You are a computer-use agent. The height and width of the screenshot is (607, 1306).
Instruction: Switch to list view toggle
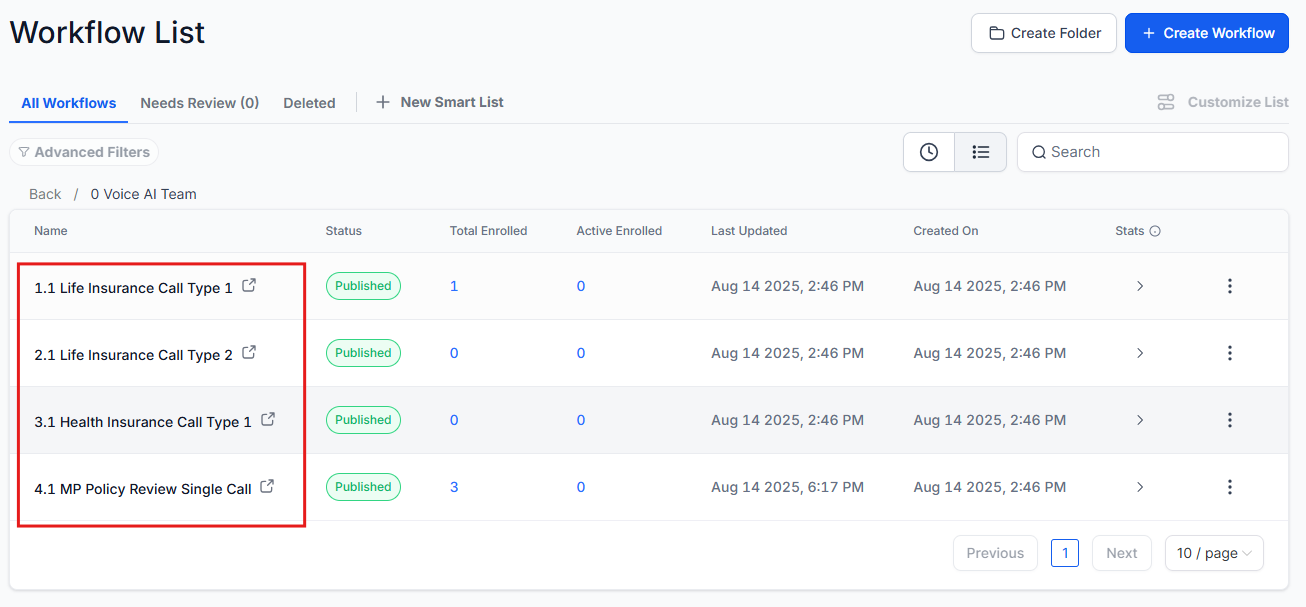980,152
